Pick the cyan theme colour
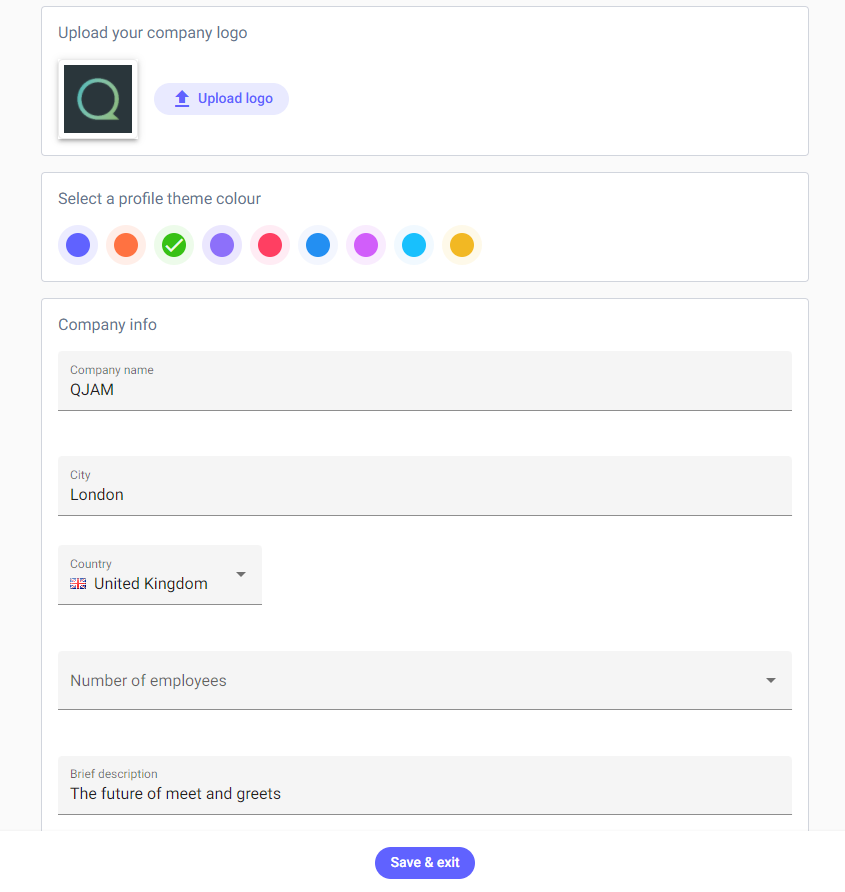This screenshot has width=845, height=892. [x=414, y=245]
